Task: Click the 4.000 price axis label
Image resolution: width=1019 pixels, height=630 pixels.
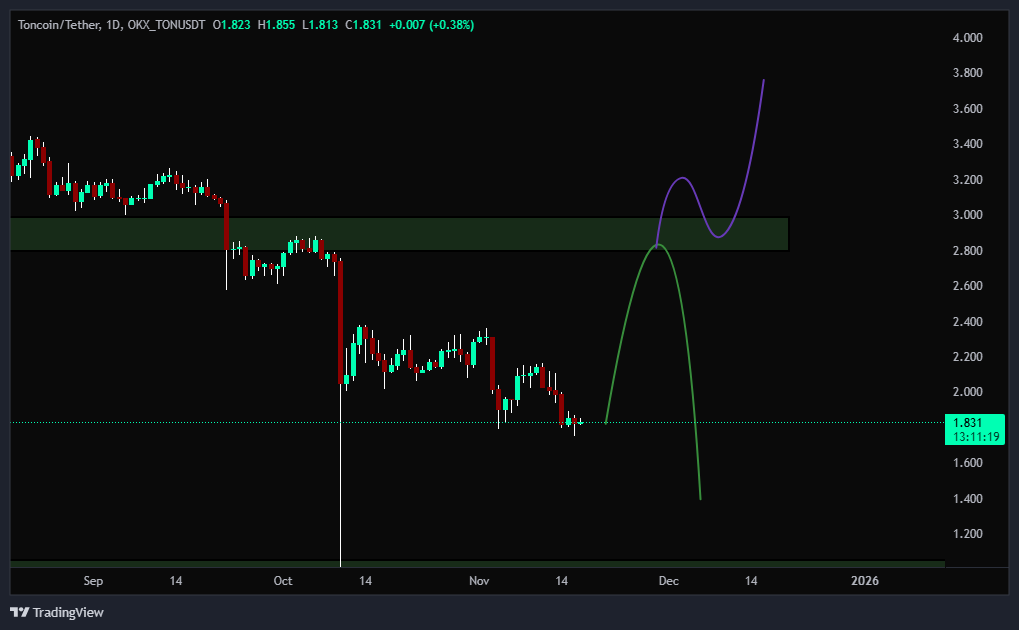Action: [967, 38]
